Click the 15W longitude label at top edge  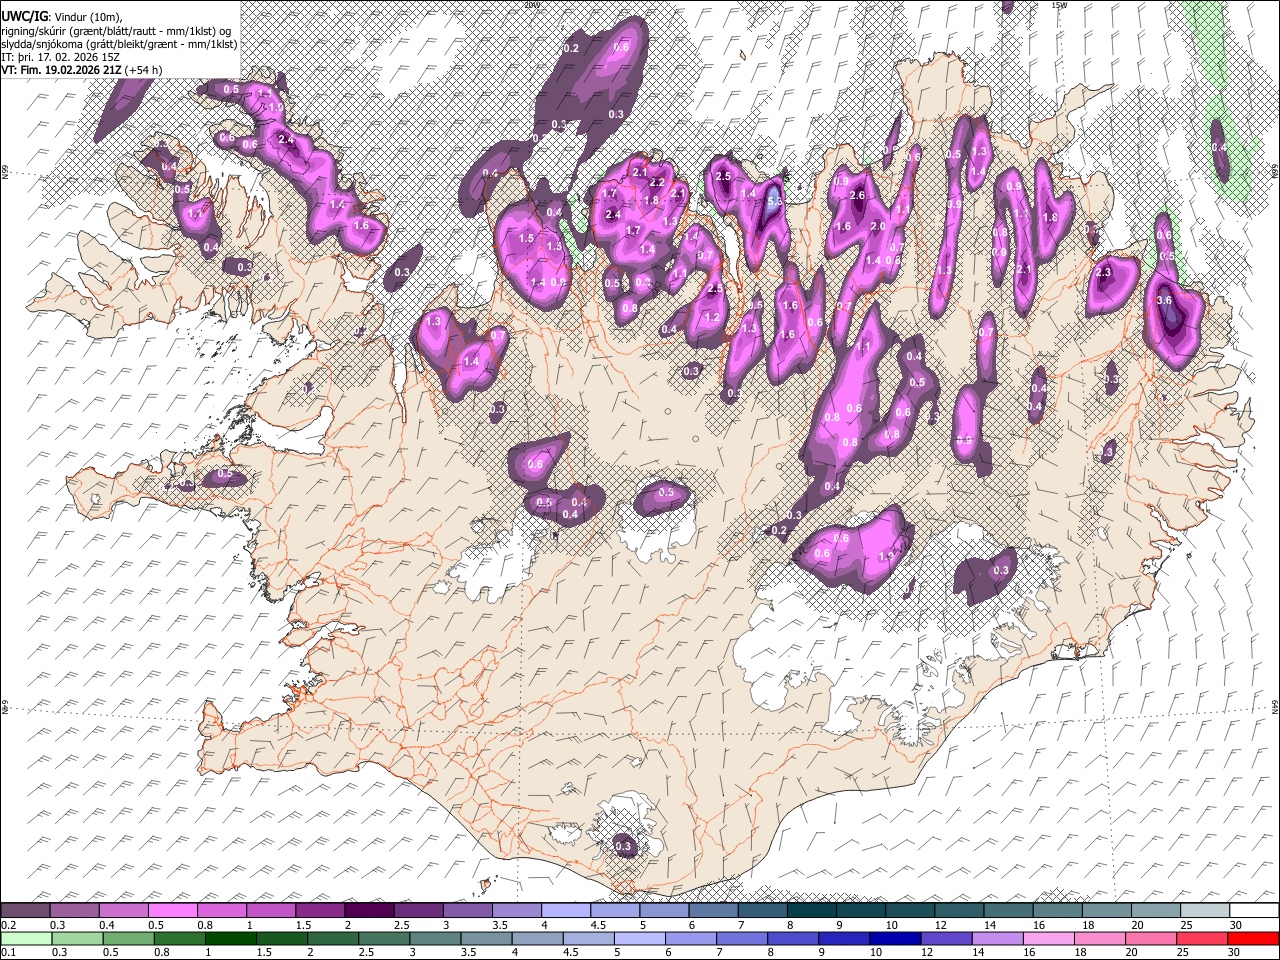[1058, 4]
